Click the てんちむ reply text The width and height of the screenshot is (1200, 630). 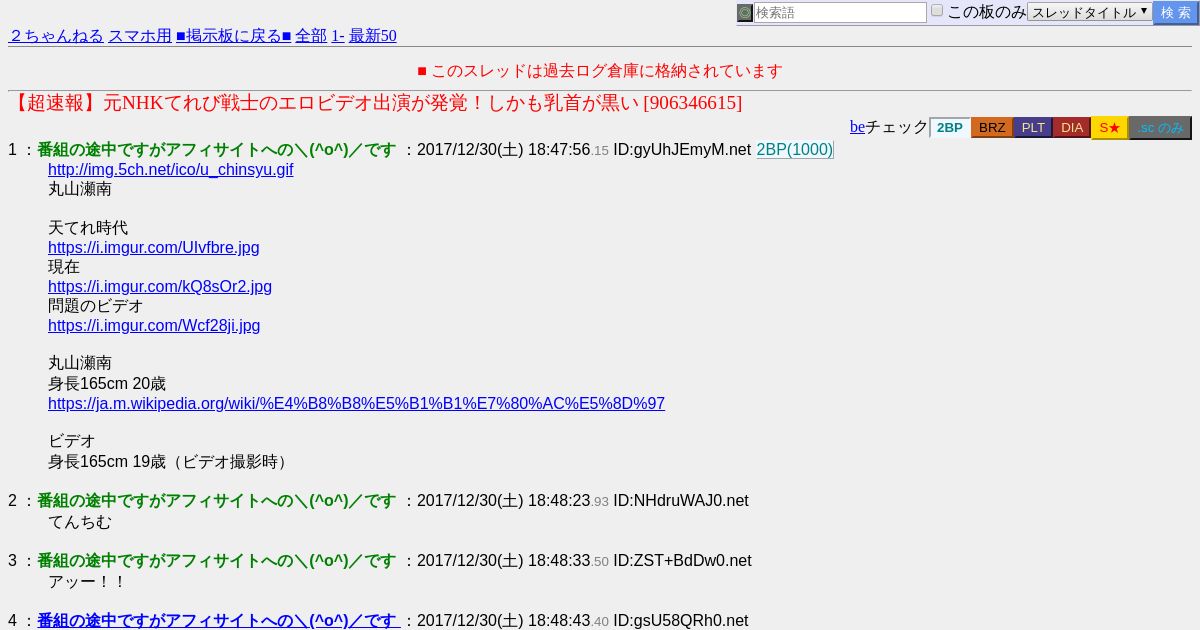pos(80,522)
